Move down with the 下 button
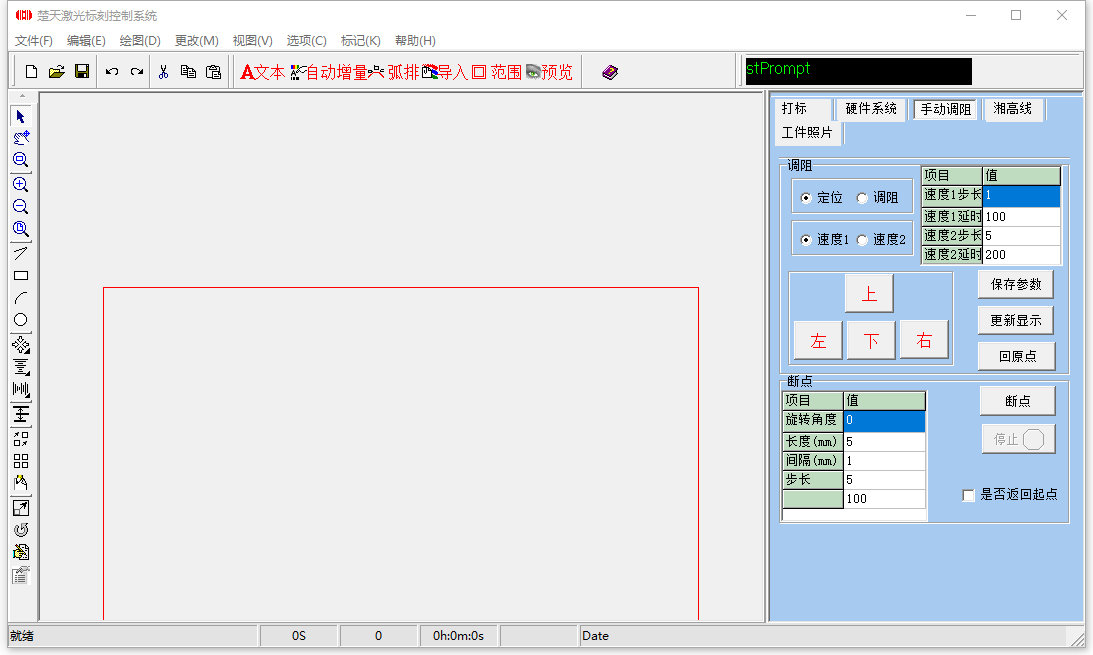 click(871, 340)
